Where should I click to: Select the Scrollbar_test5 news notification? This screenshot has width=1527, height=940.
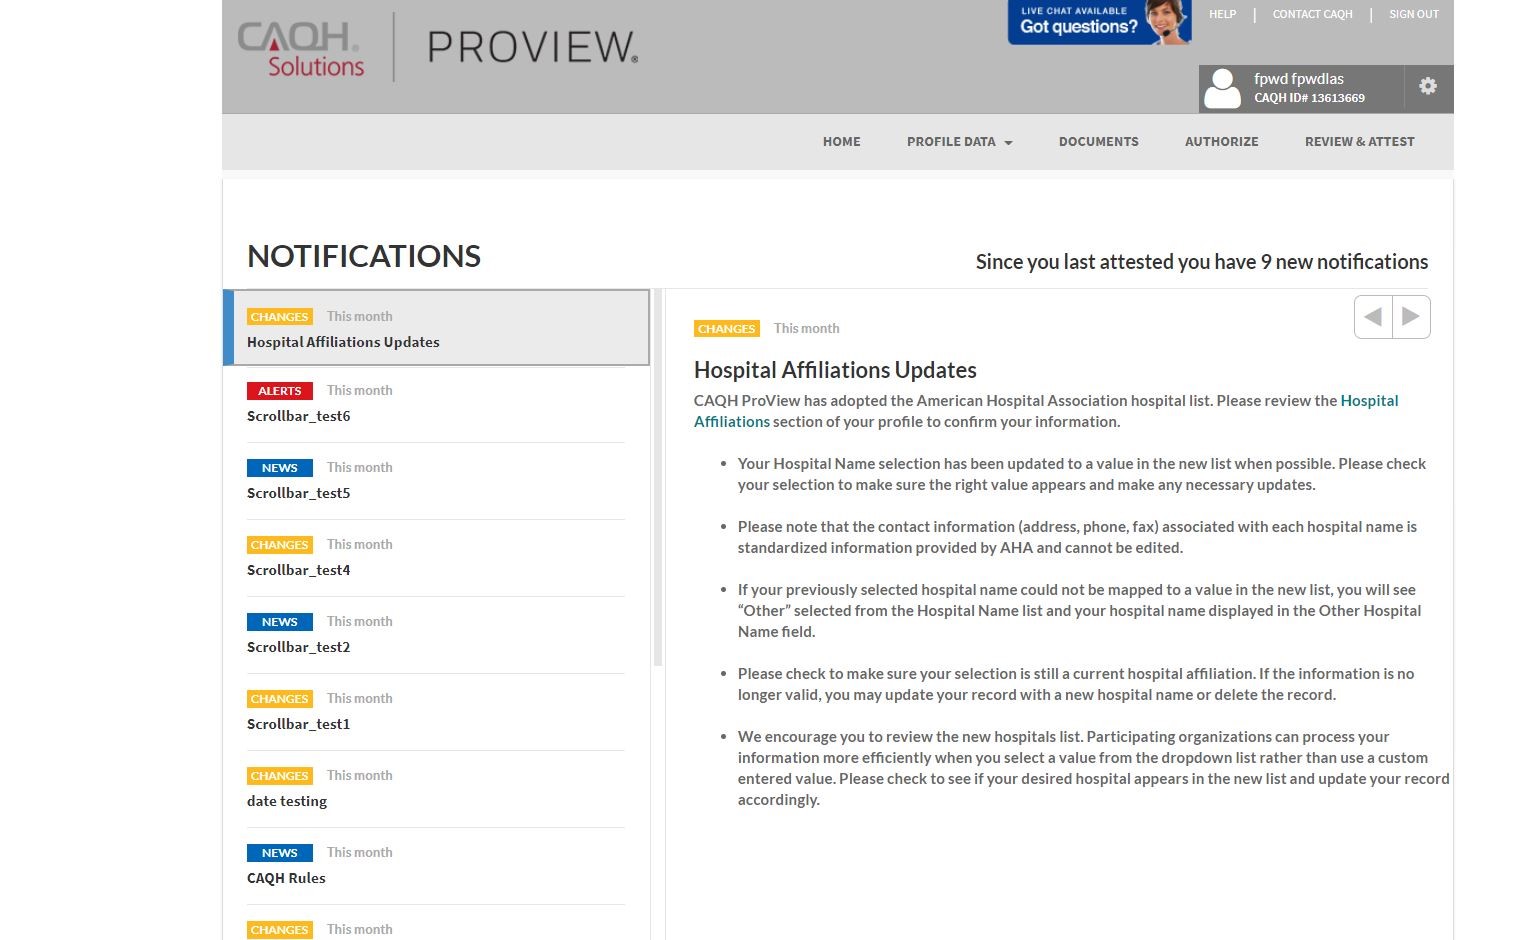pos(436,481)
